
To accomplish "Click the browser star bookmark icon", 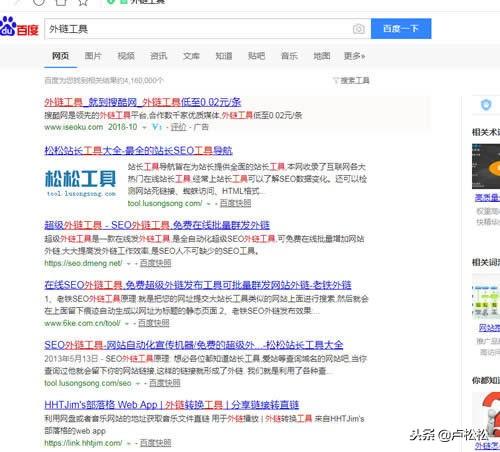I will (x=83, y=3).
